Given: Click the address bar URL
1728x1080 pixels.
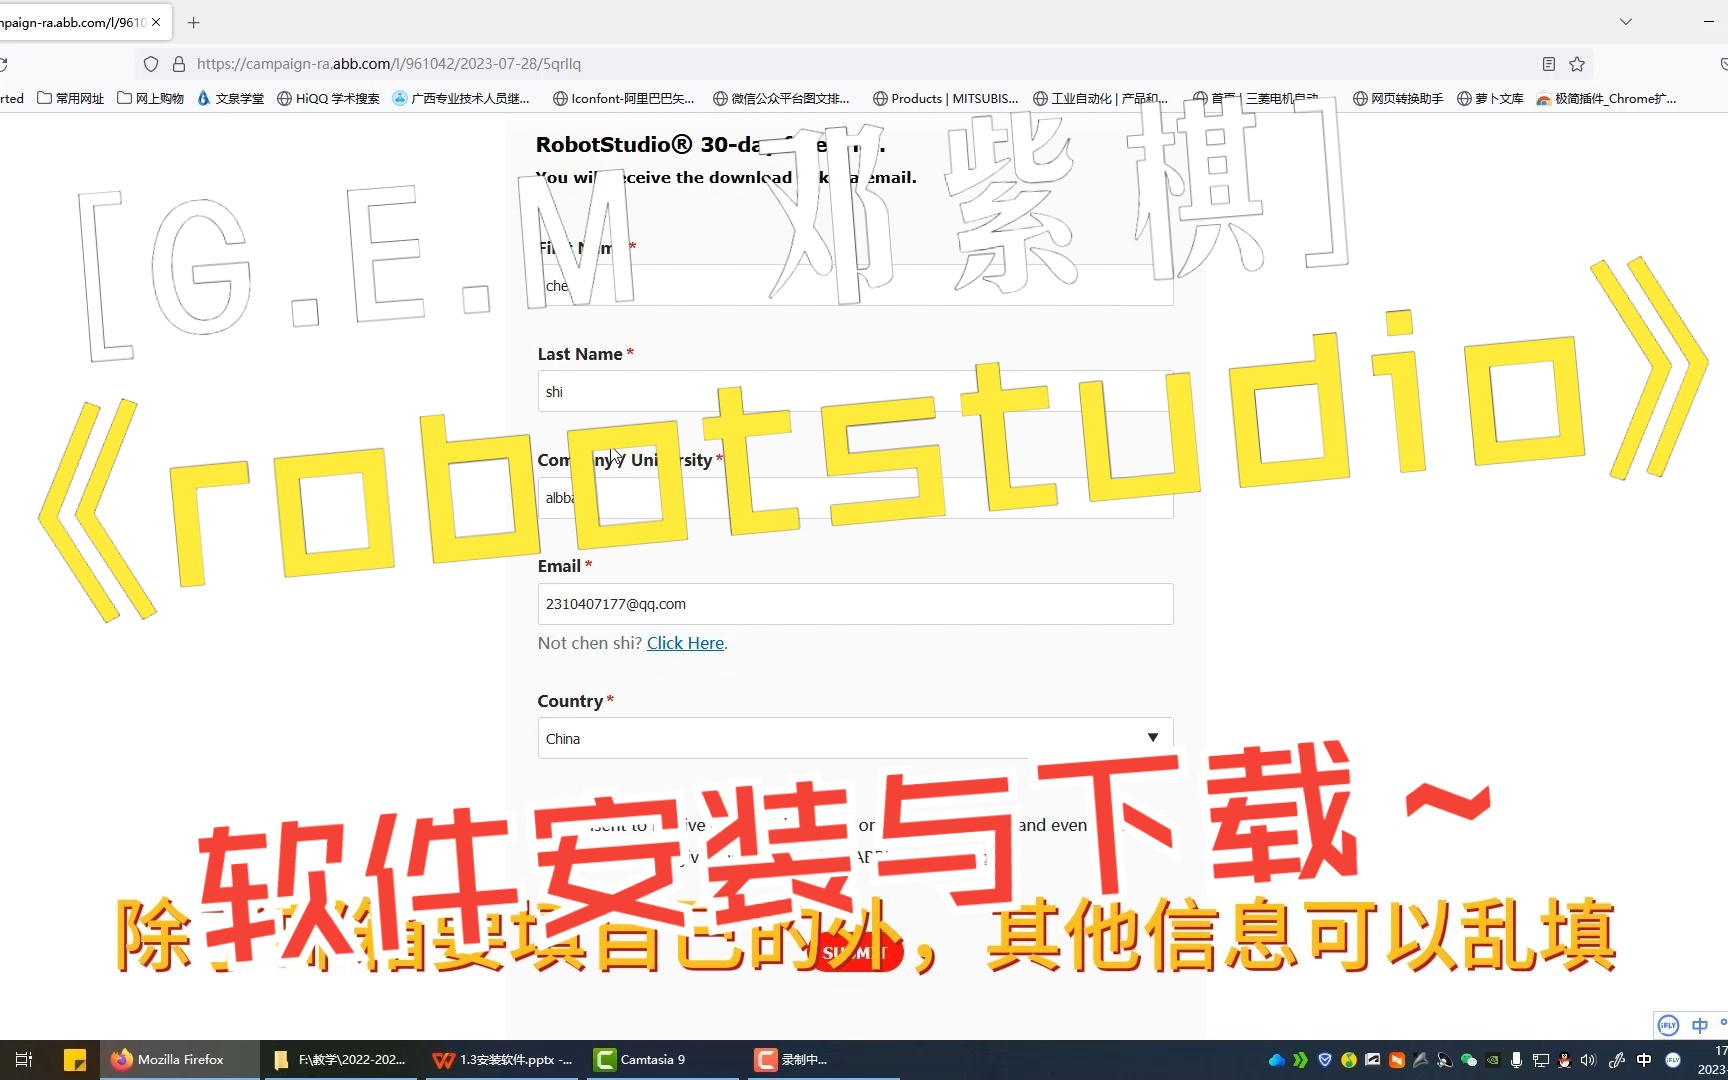Looking at the screenshot, I should tap(389, 64).
